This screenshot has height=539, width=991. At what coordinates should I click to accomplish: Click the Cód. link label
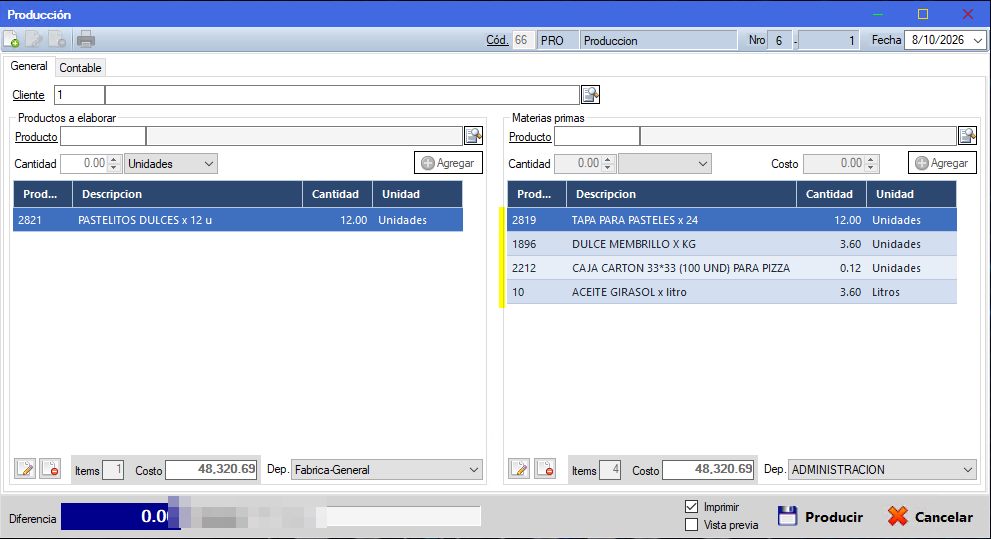click(497, 40)
